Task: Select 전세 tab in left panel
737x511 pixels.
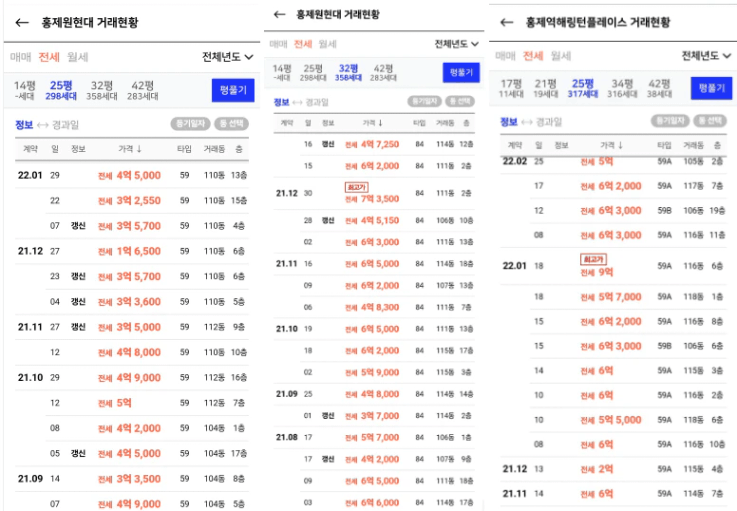Action: point(49,57)
